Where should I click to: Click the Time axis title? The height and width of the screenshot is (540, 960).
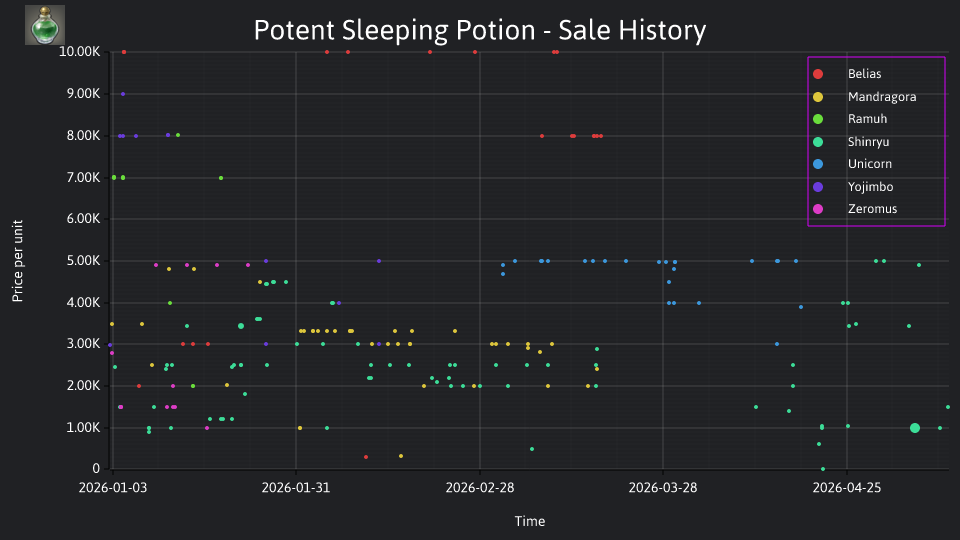click(x=530, y=521)
